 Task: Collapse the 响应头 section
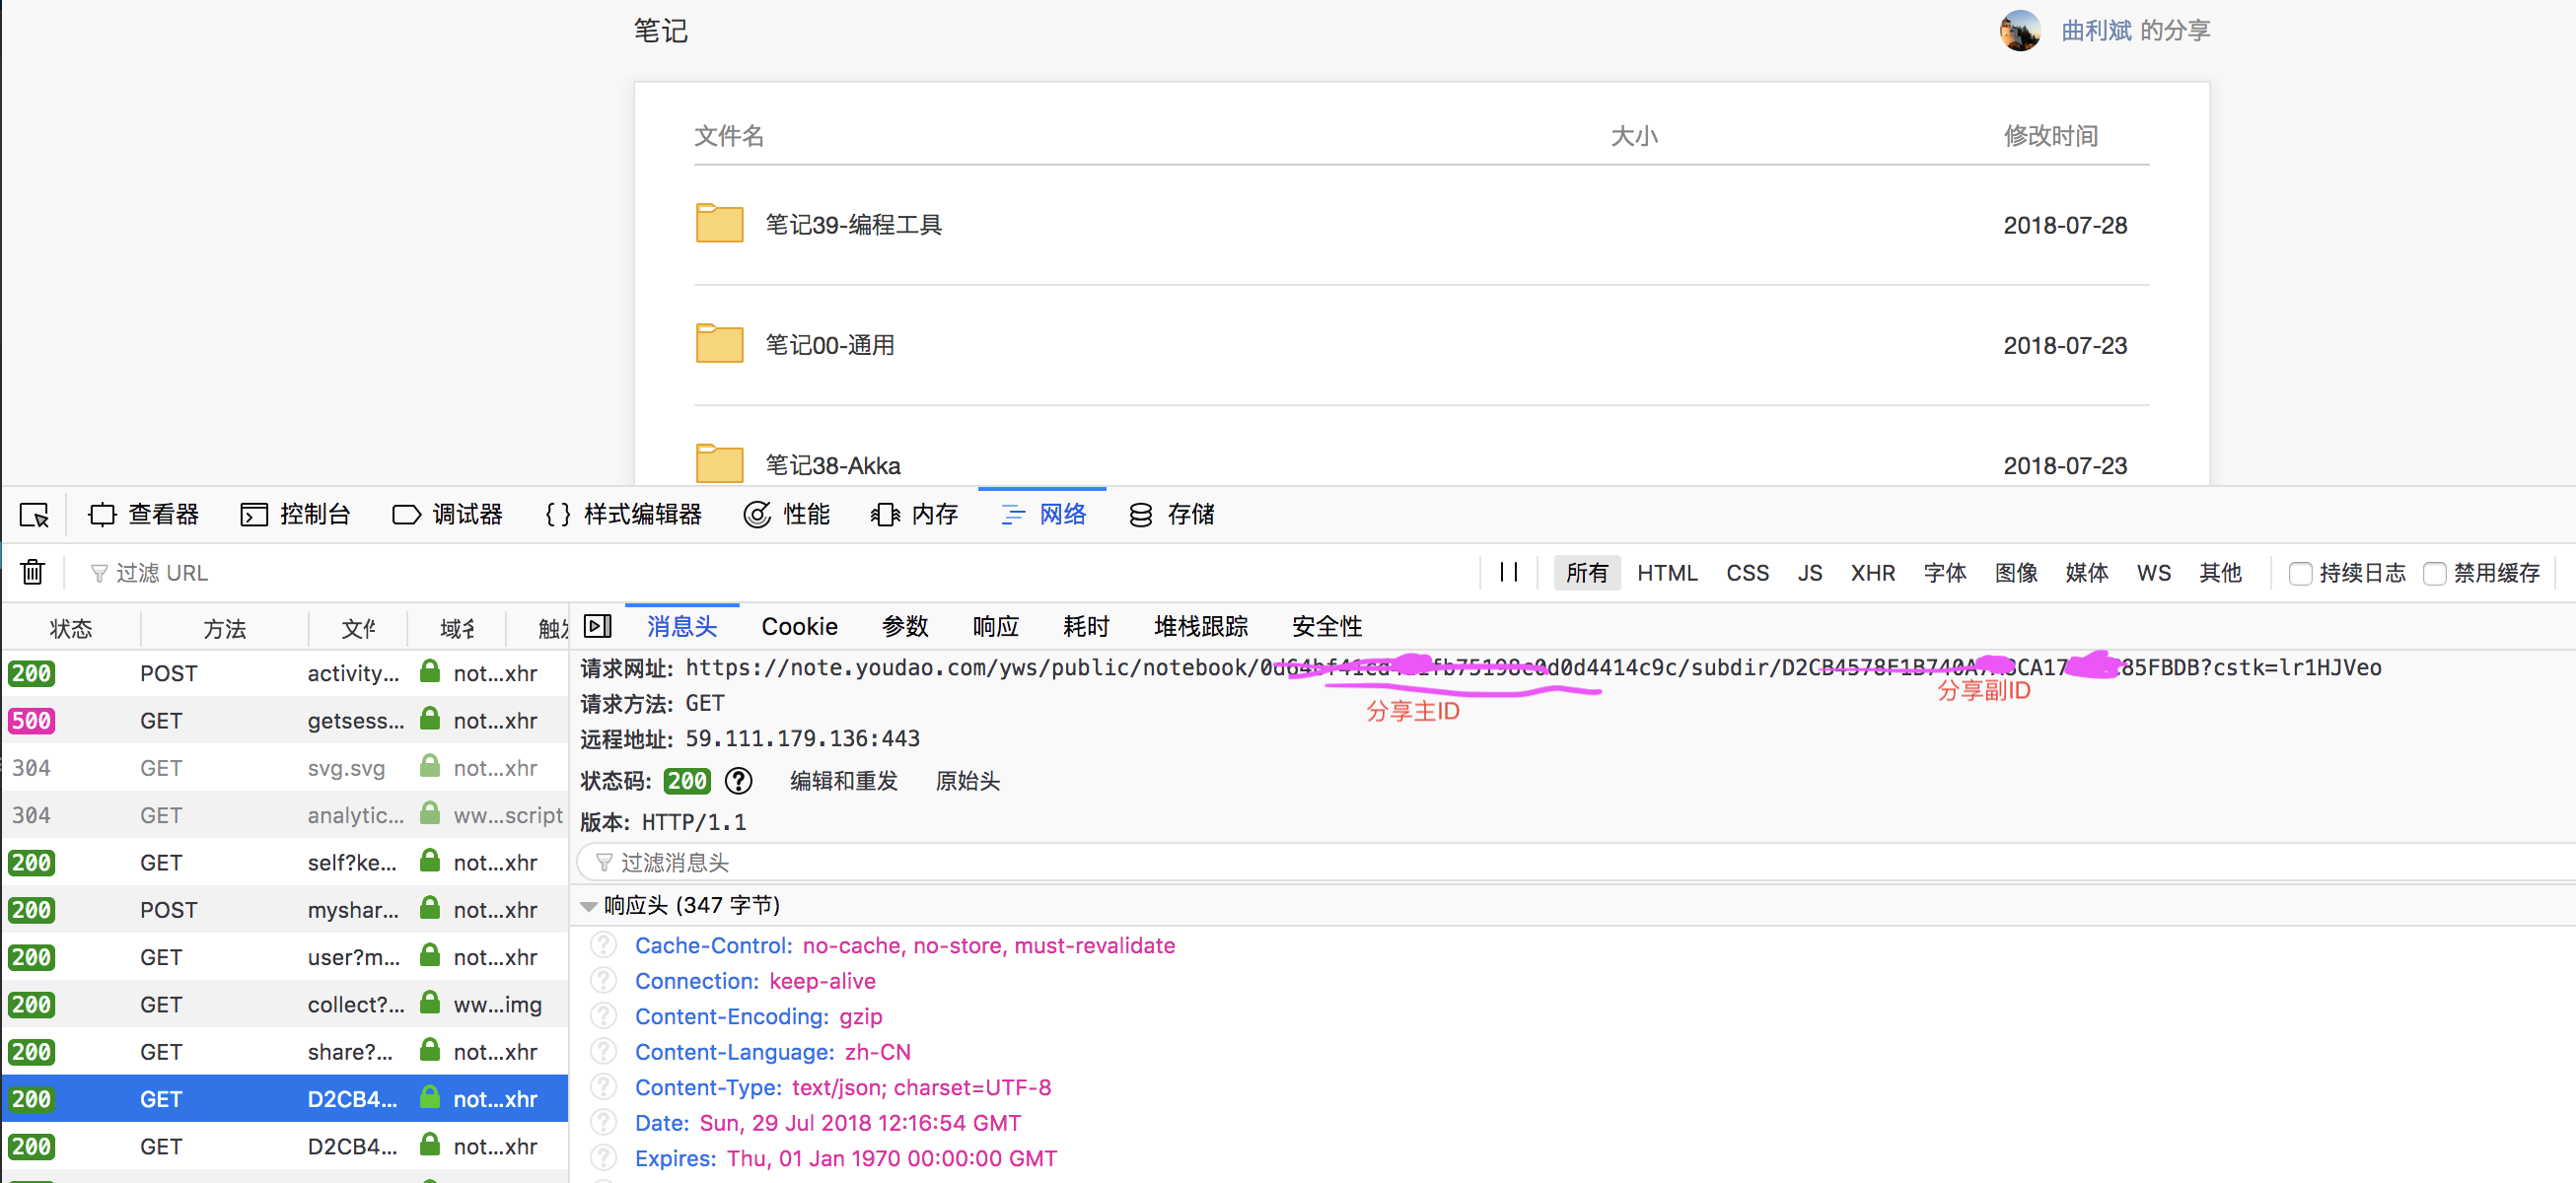pyautogui.click(x=589, y=906)
